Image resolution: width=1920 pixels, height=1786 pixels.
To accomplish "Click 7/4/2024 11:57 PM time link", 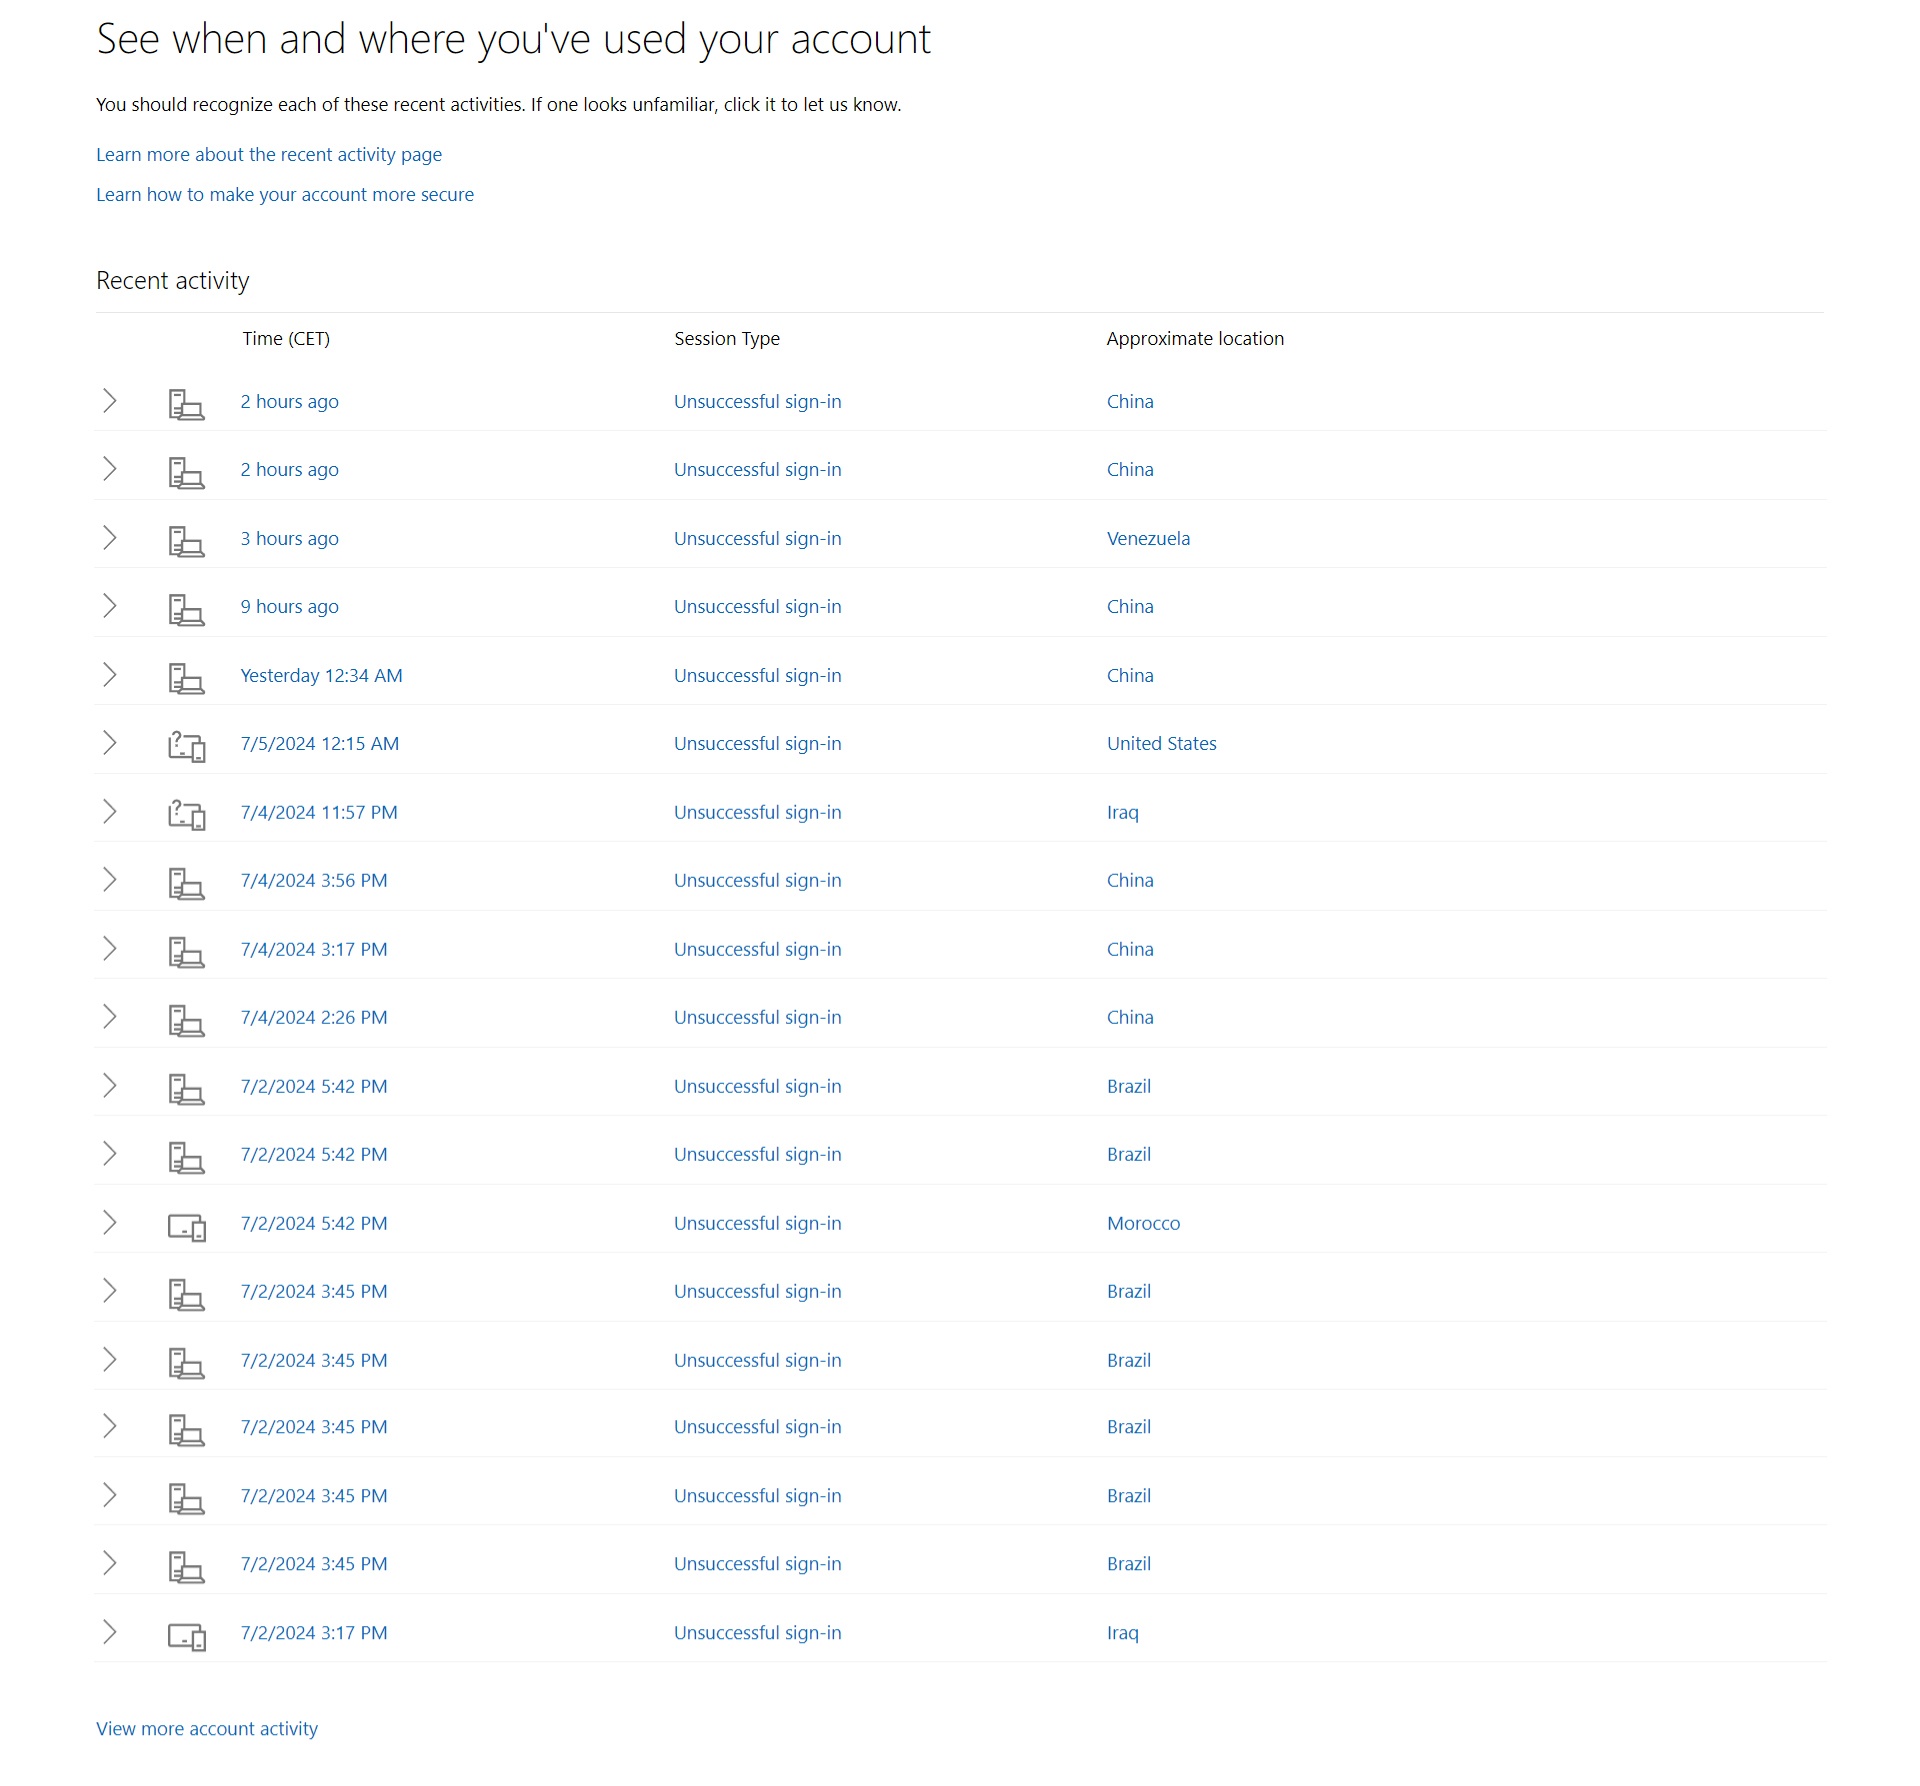I will click(318, 812).
